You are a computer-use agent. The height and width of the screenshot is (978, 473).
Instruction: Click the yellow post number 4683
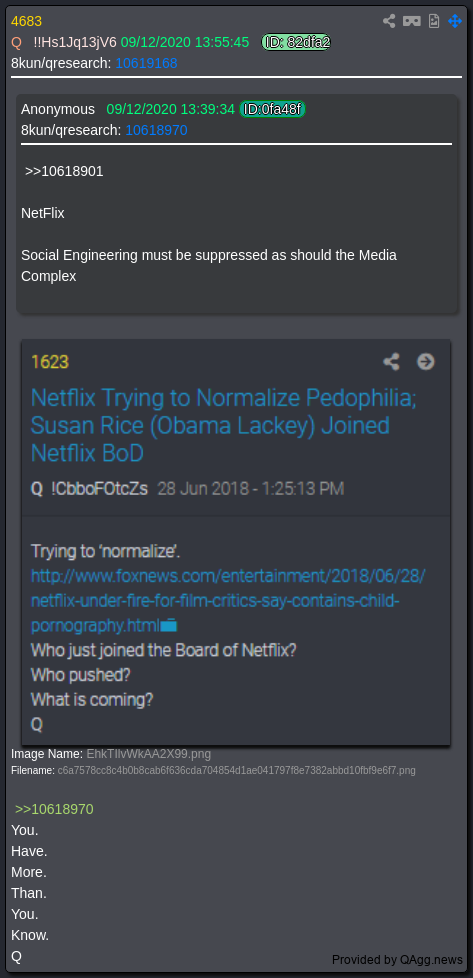click(x=26, y=21)
